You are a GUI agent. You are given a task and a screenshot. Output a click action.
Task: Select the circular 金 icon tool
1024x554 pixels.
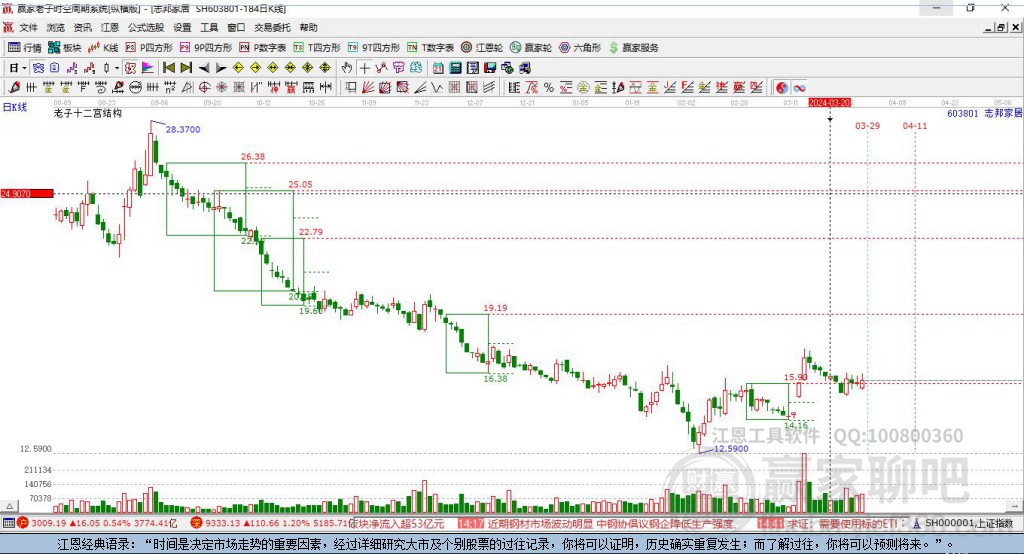click(x=583, y=87)
